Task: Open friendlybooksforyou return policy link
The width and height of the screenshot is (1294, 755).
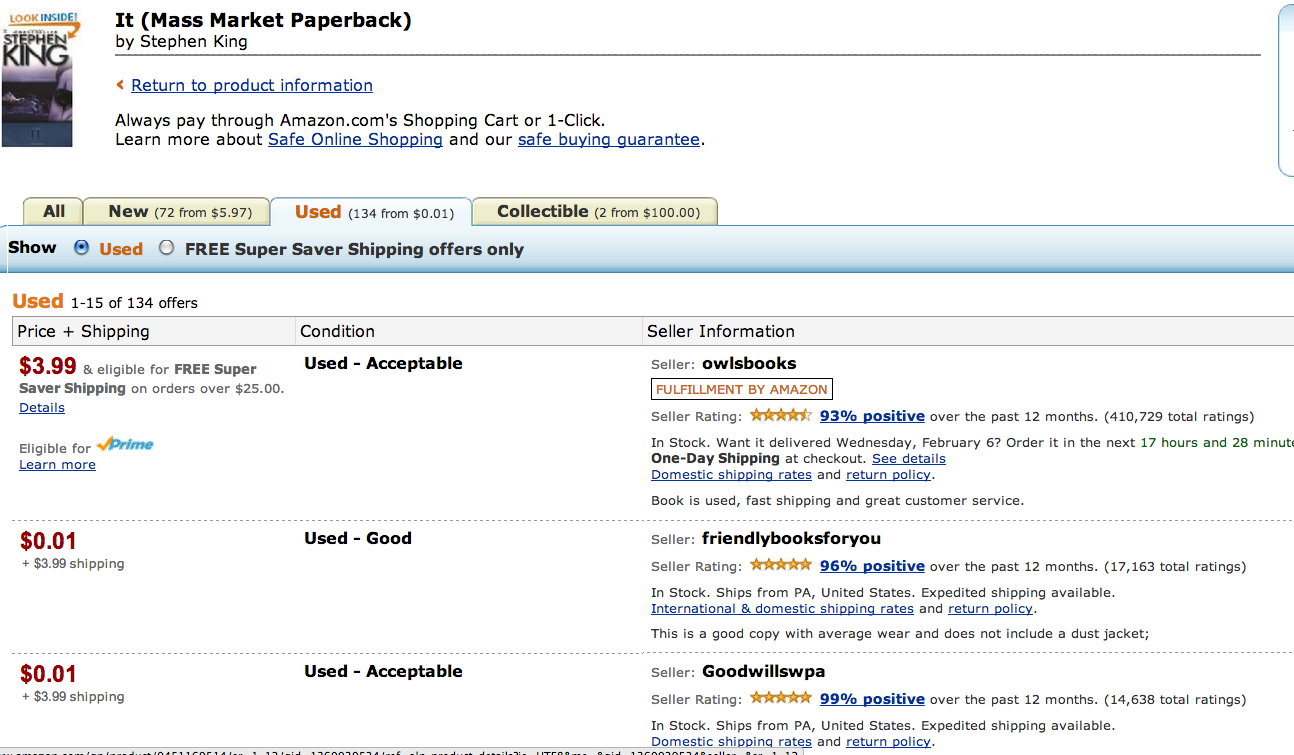Action: pos(991,608)
